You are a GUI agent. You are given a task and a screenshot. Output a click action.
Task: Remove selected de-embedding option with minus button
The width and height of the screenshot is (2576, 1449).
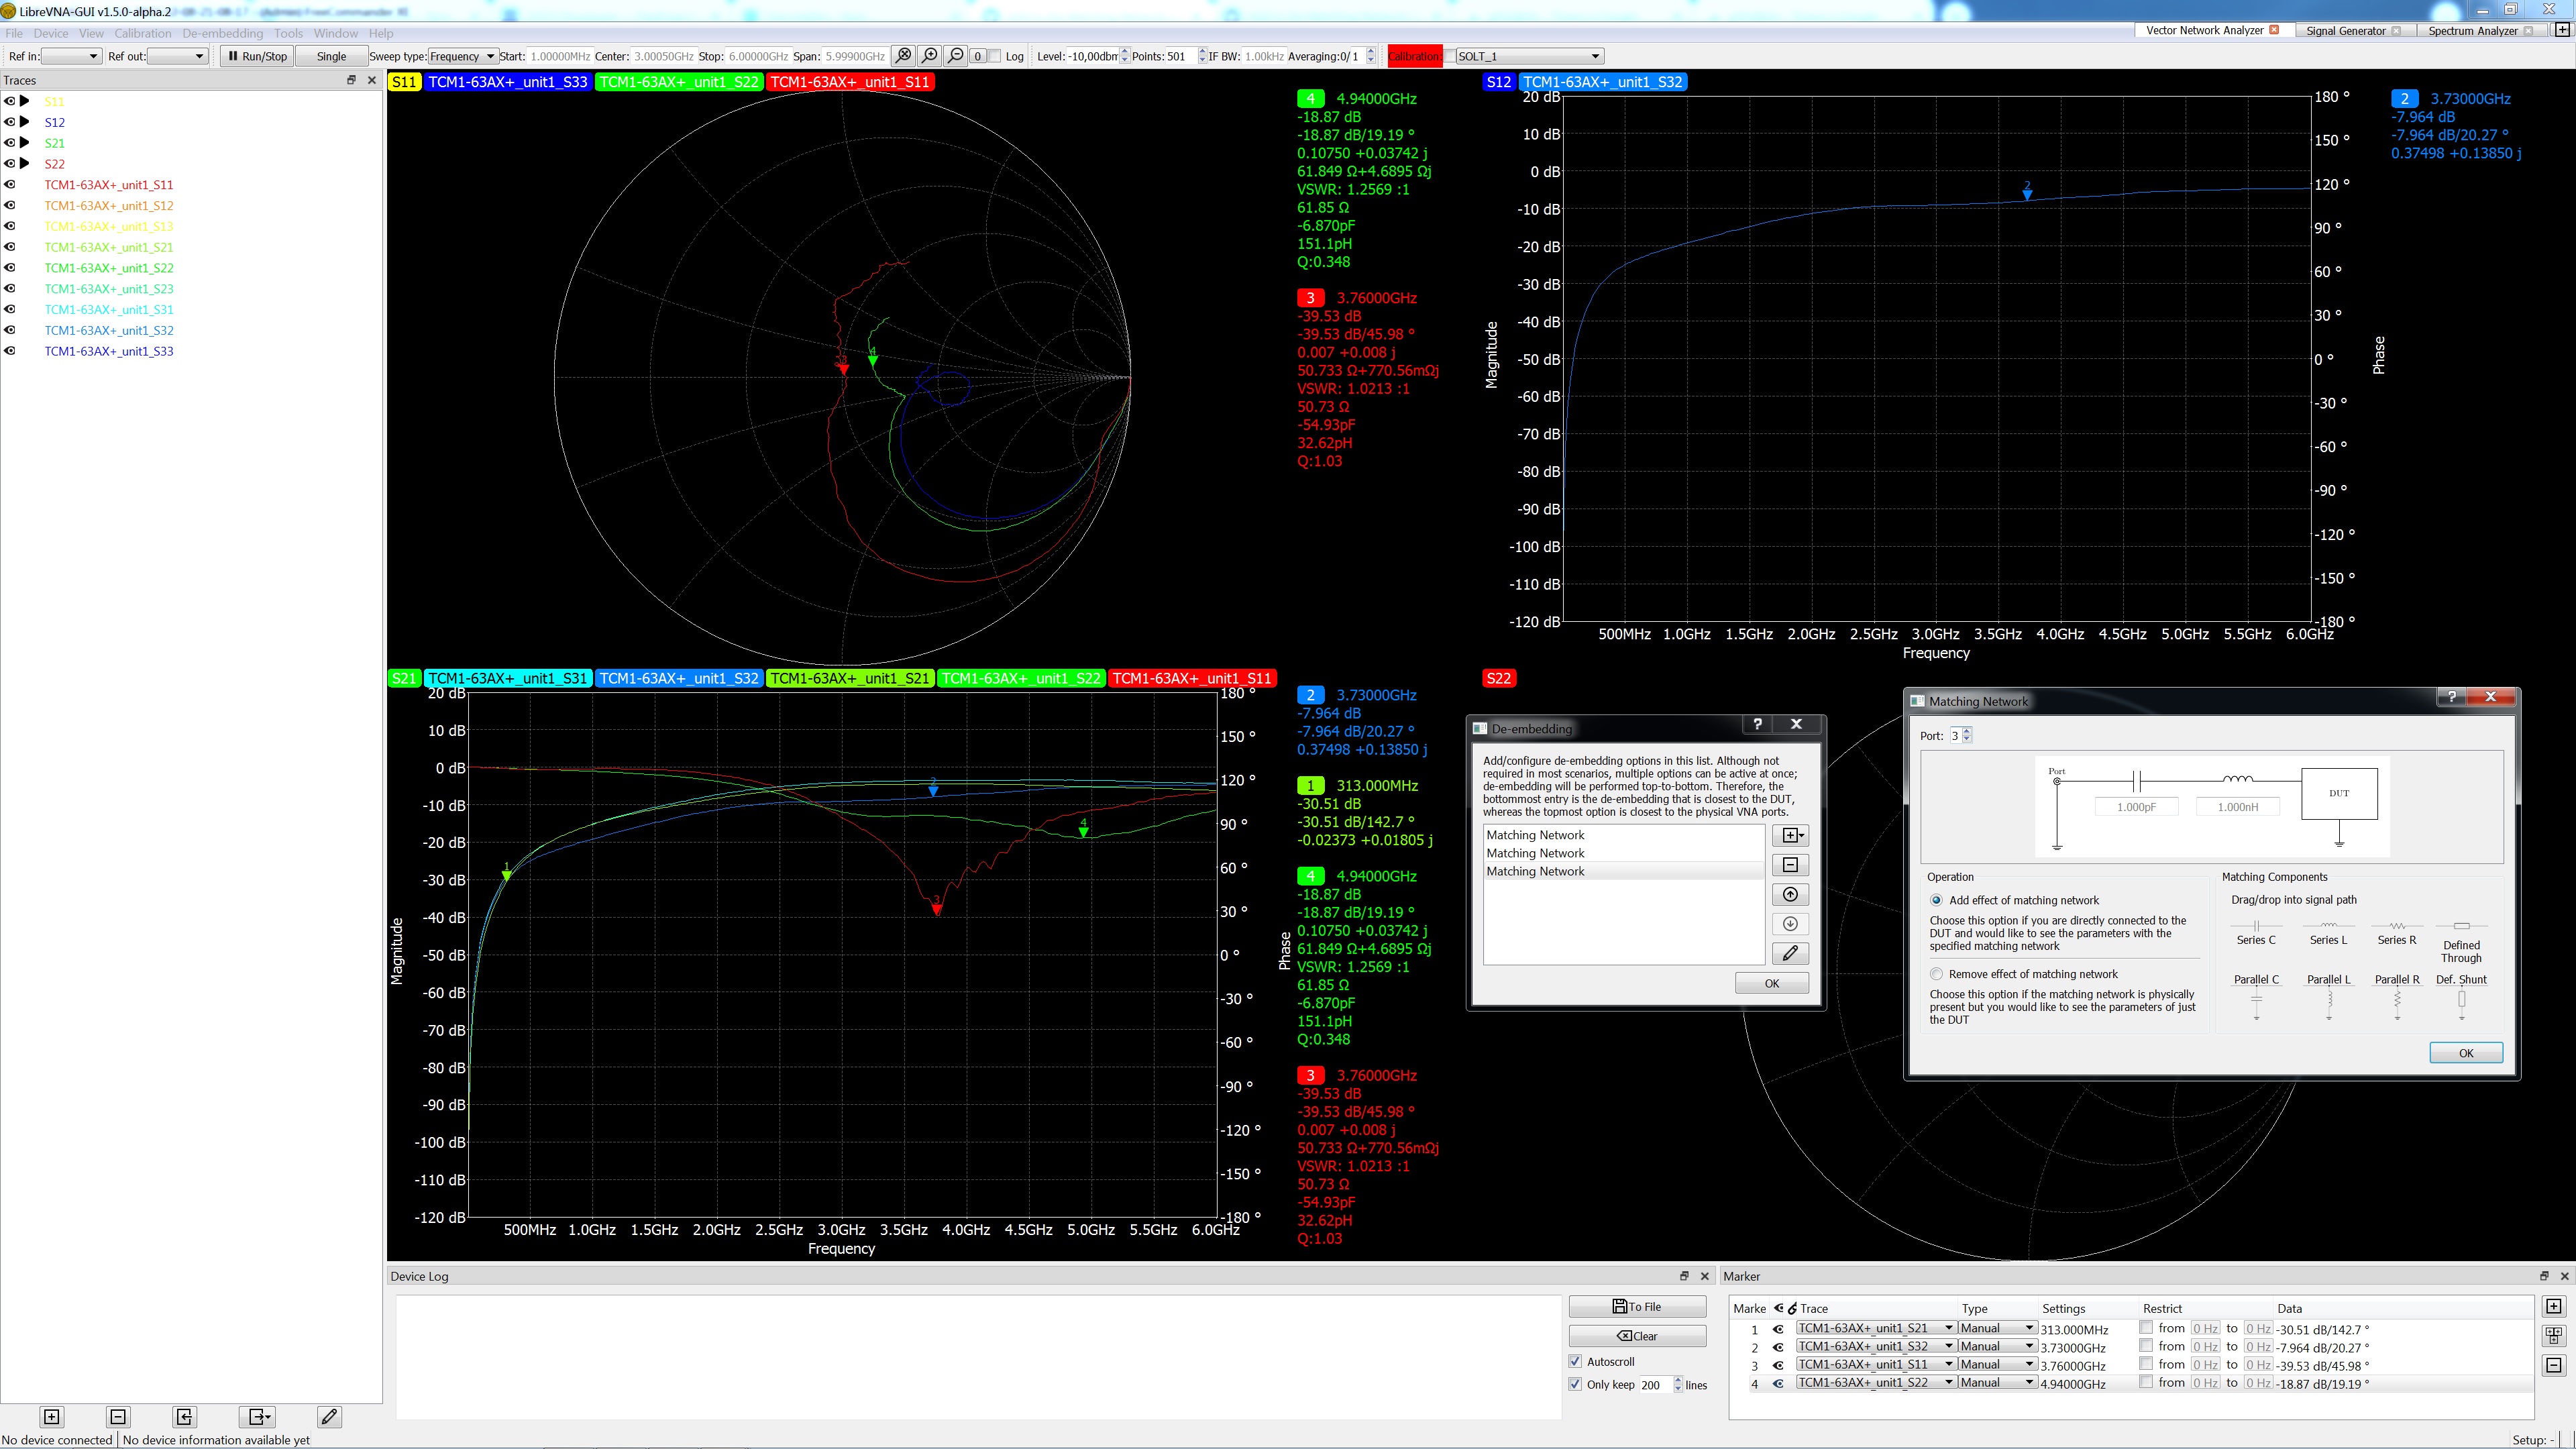point(1790,865)
